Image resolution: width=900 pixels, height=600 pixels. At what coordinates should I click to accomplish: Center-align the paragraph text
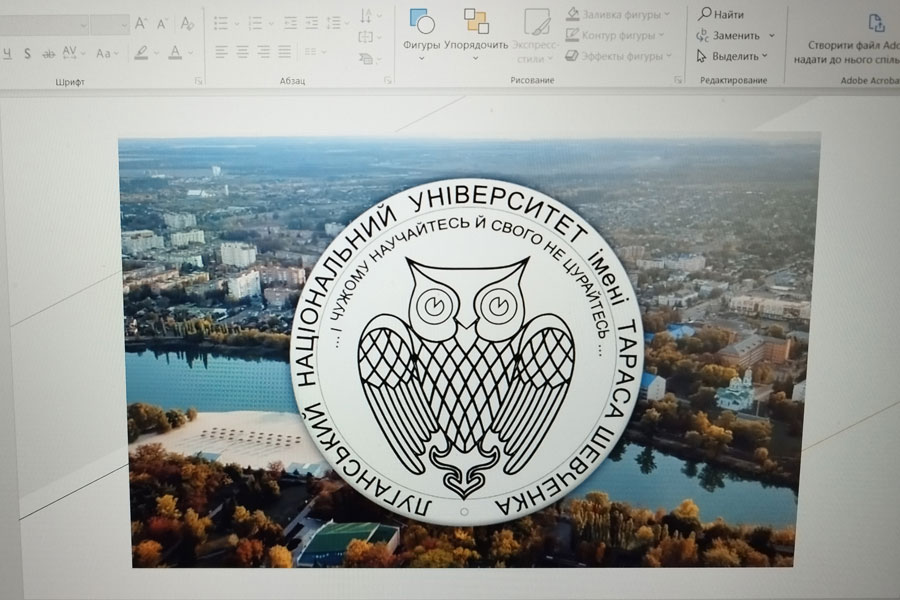coord(242,52)
